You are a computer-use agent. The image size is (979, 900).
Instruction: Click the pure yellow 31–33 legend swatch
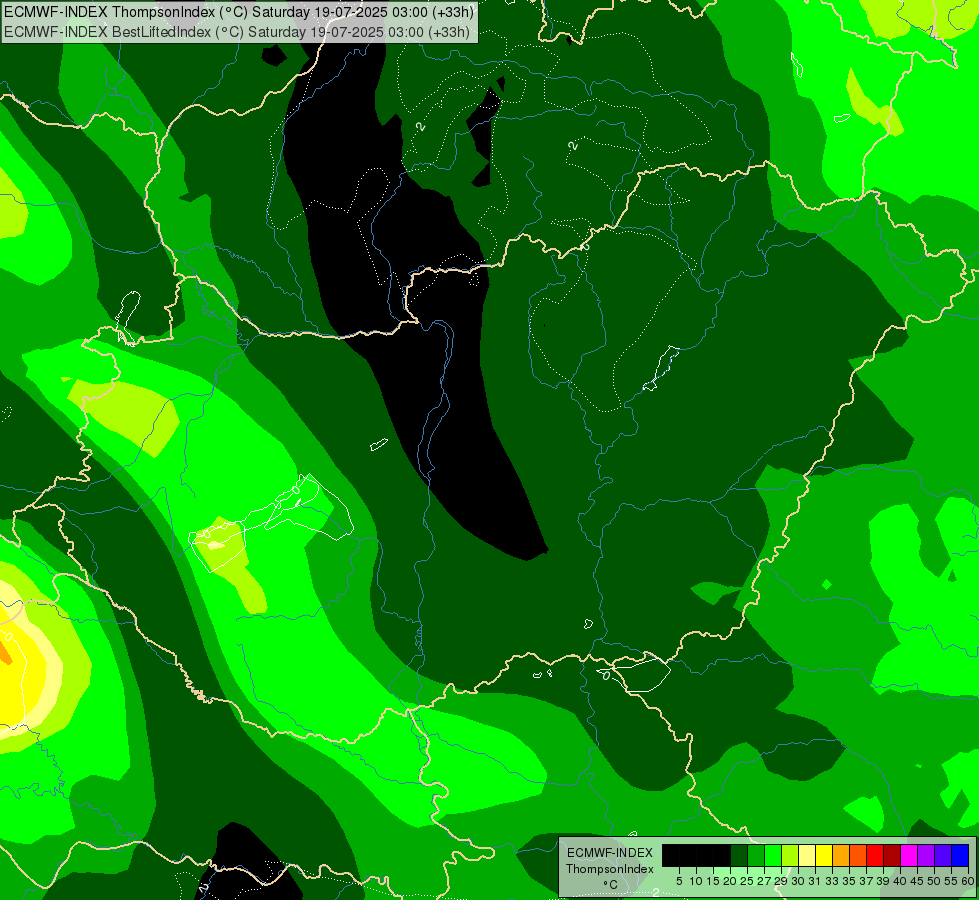[824, 855]
